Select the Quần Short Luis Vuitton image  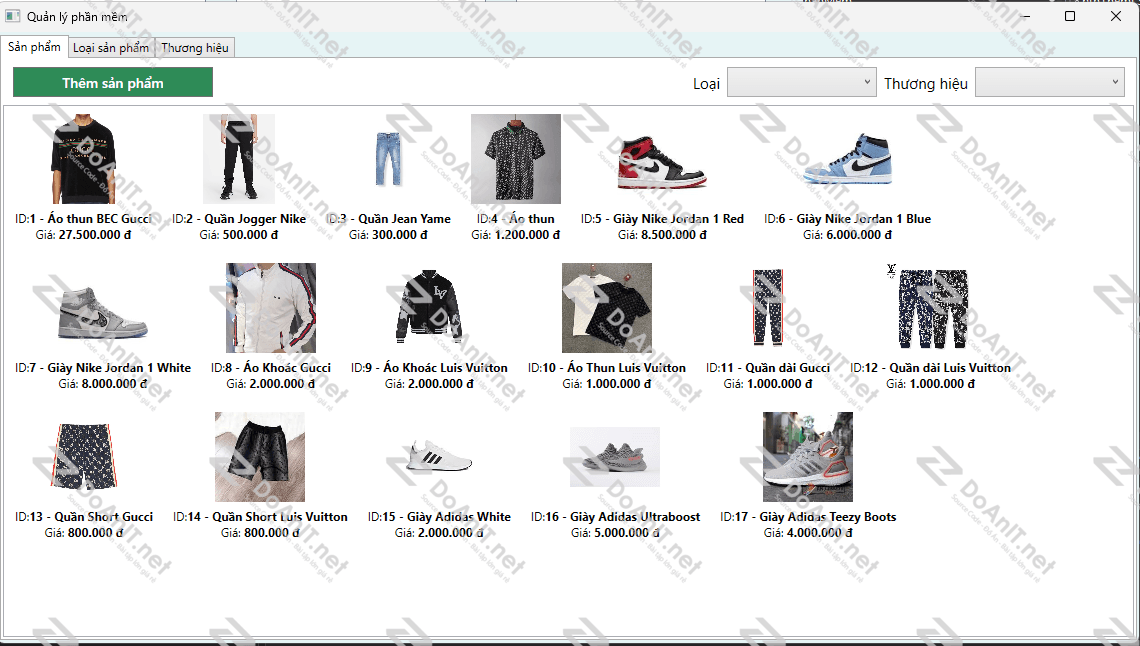[x=260, y=456]
